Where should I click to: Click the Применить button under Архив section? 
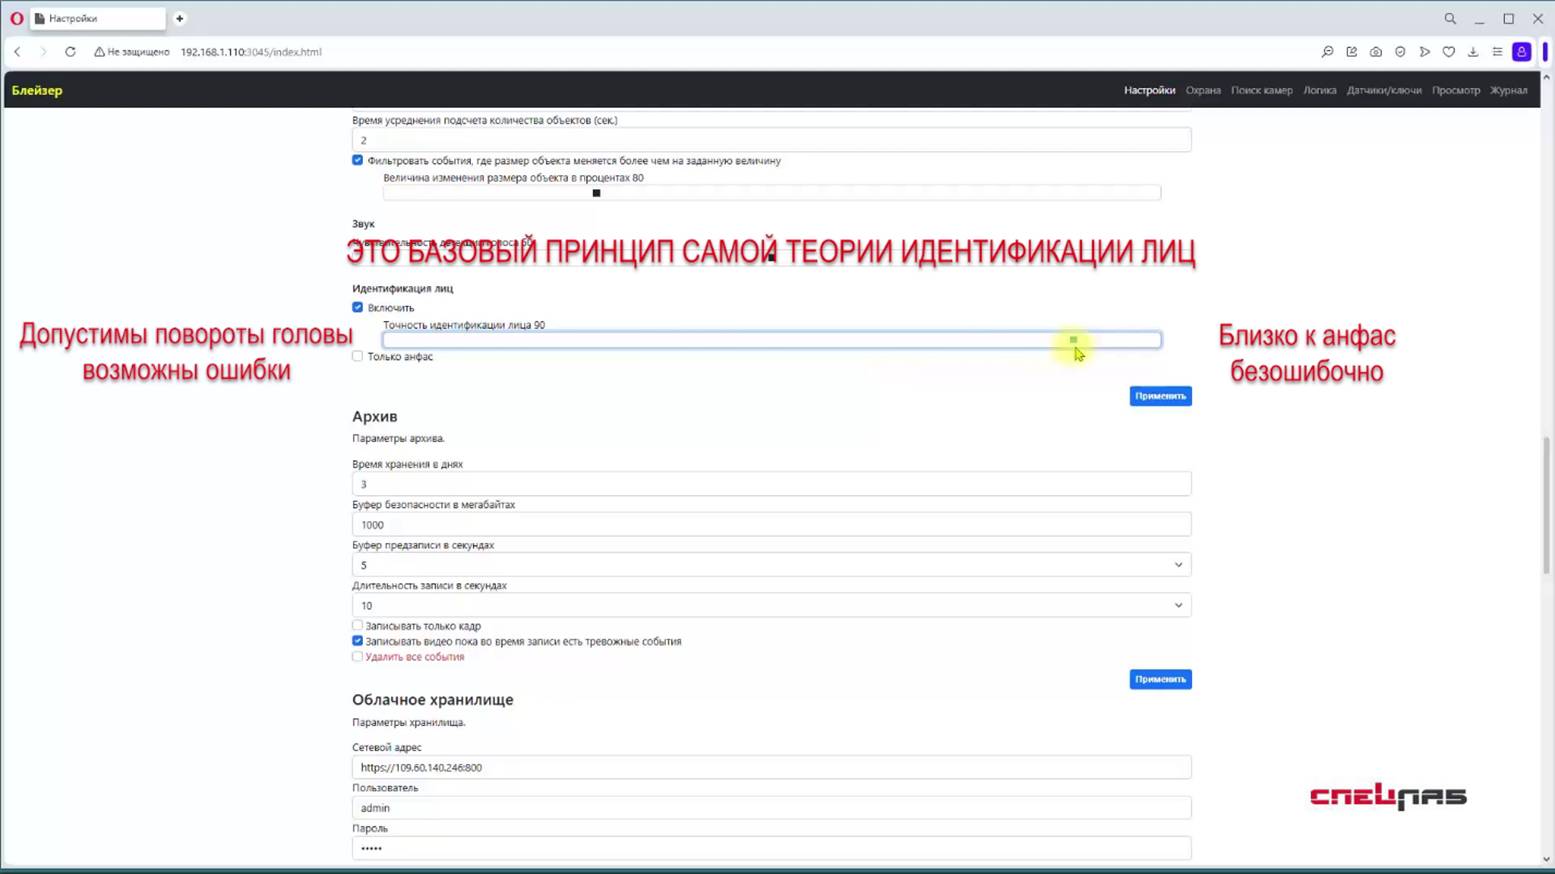[1159, 679]
